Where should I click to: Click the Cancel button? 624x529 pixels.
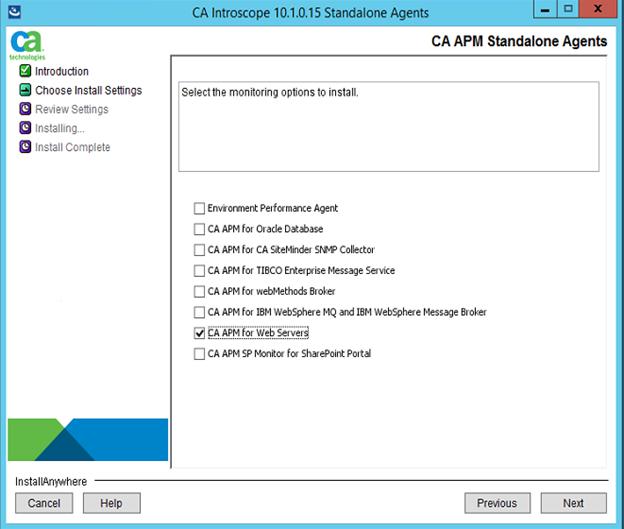coord(44,503)
